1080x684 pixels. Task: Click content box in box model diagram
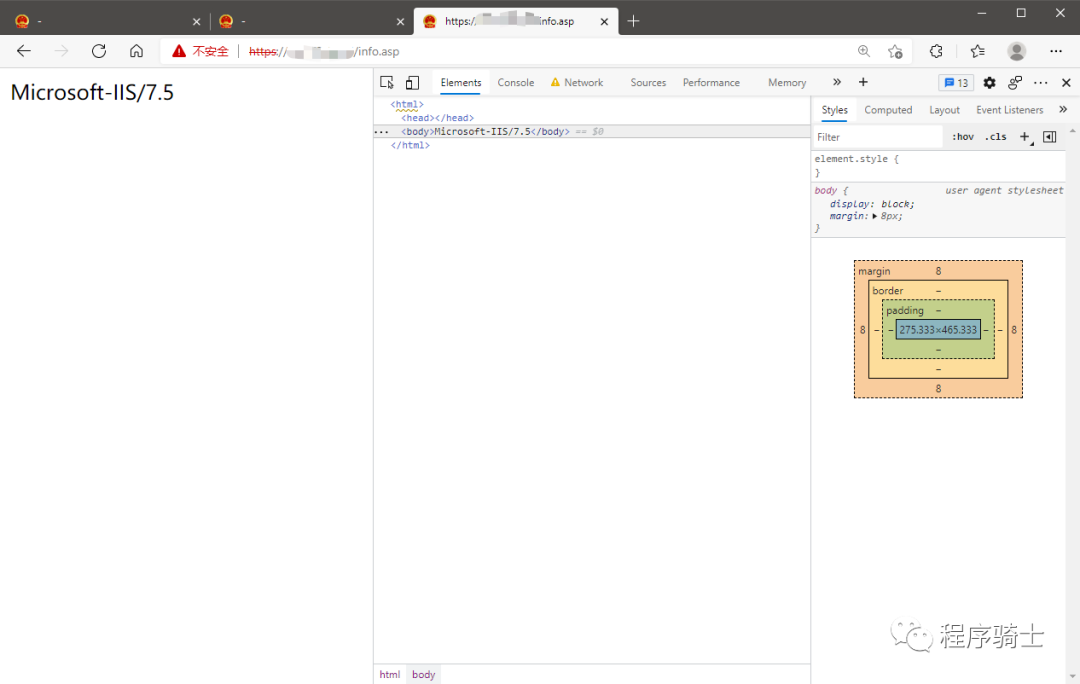coord(938,329)
